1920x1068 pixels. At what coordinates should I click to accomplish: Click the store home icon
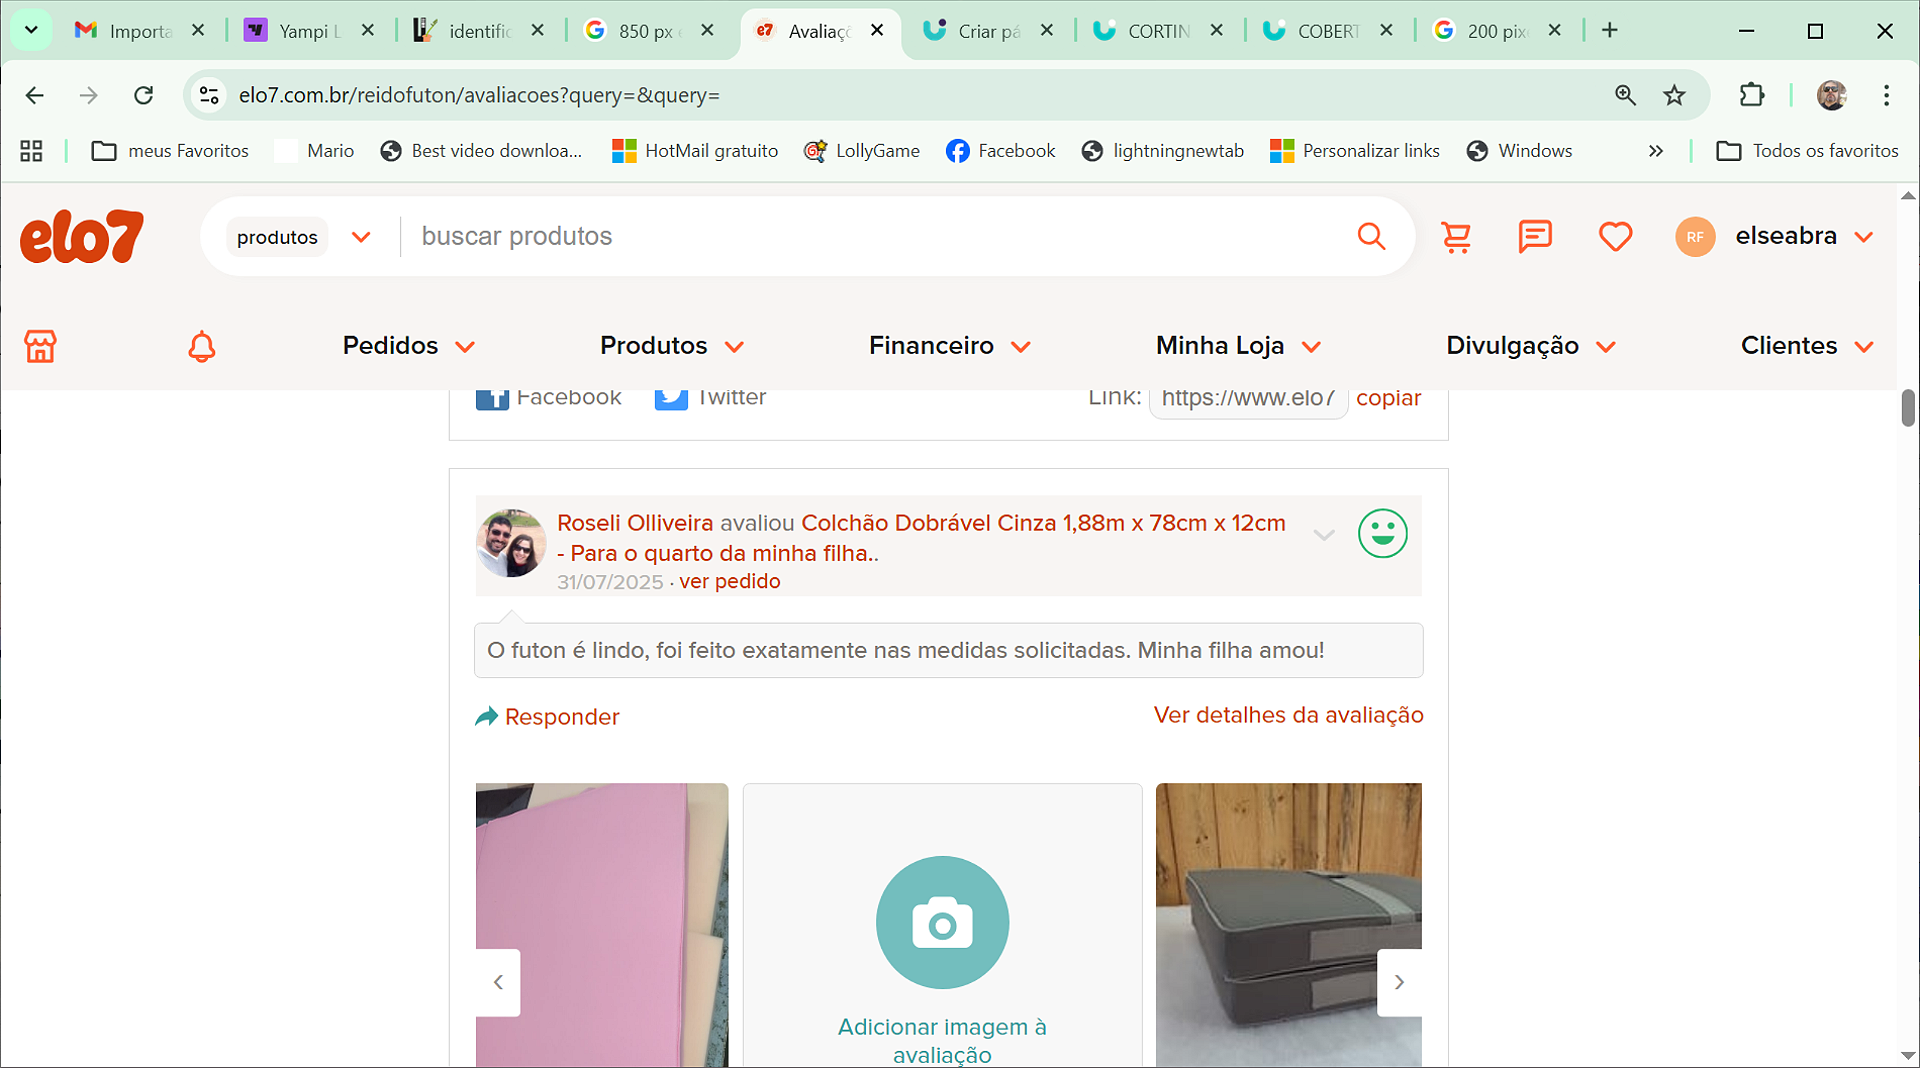40,346
